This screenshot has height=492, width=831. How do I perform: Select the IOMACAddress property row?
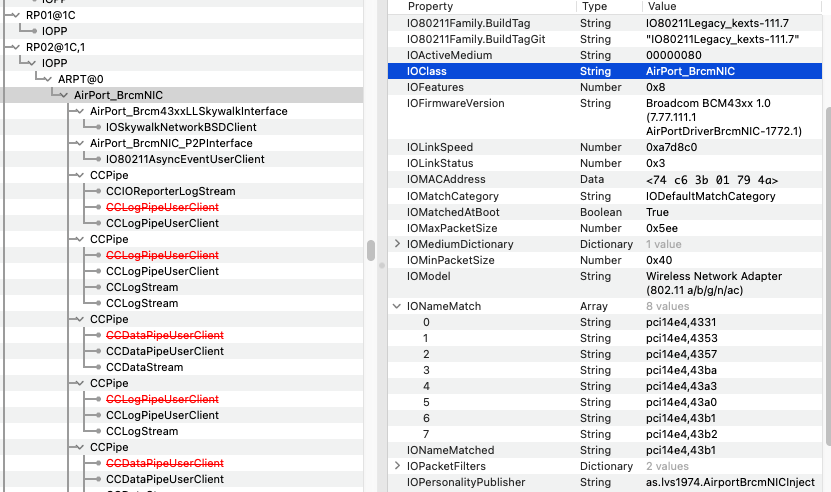pyautogui.click(x=605, y=180)
